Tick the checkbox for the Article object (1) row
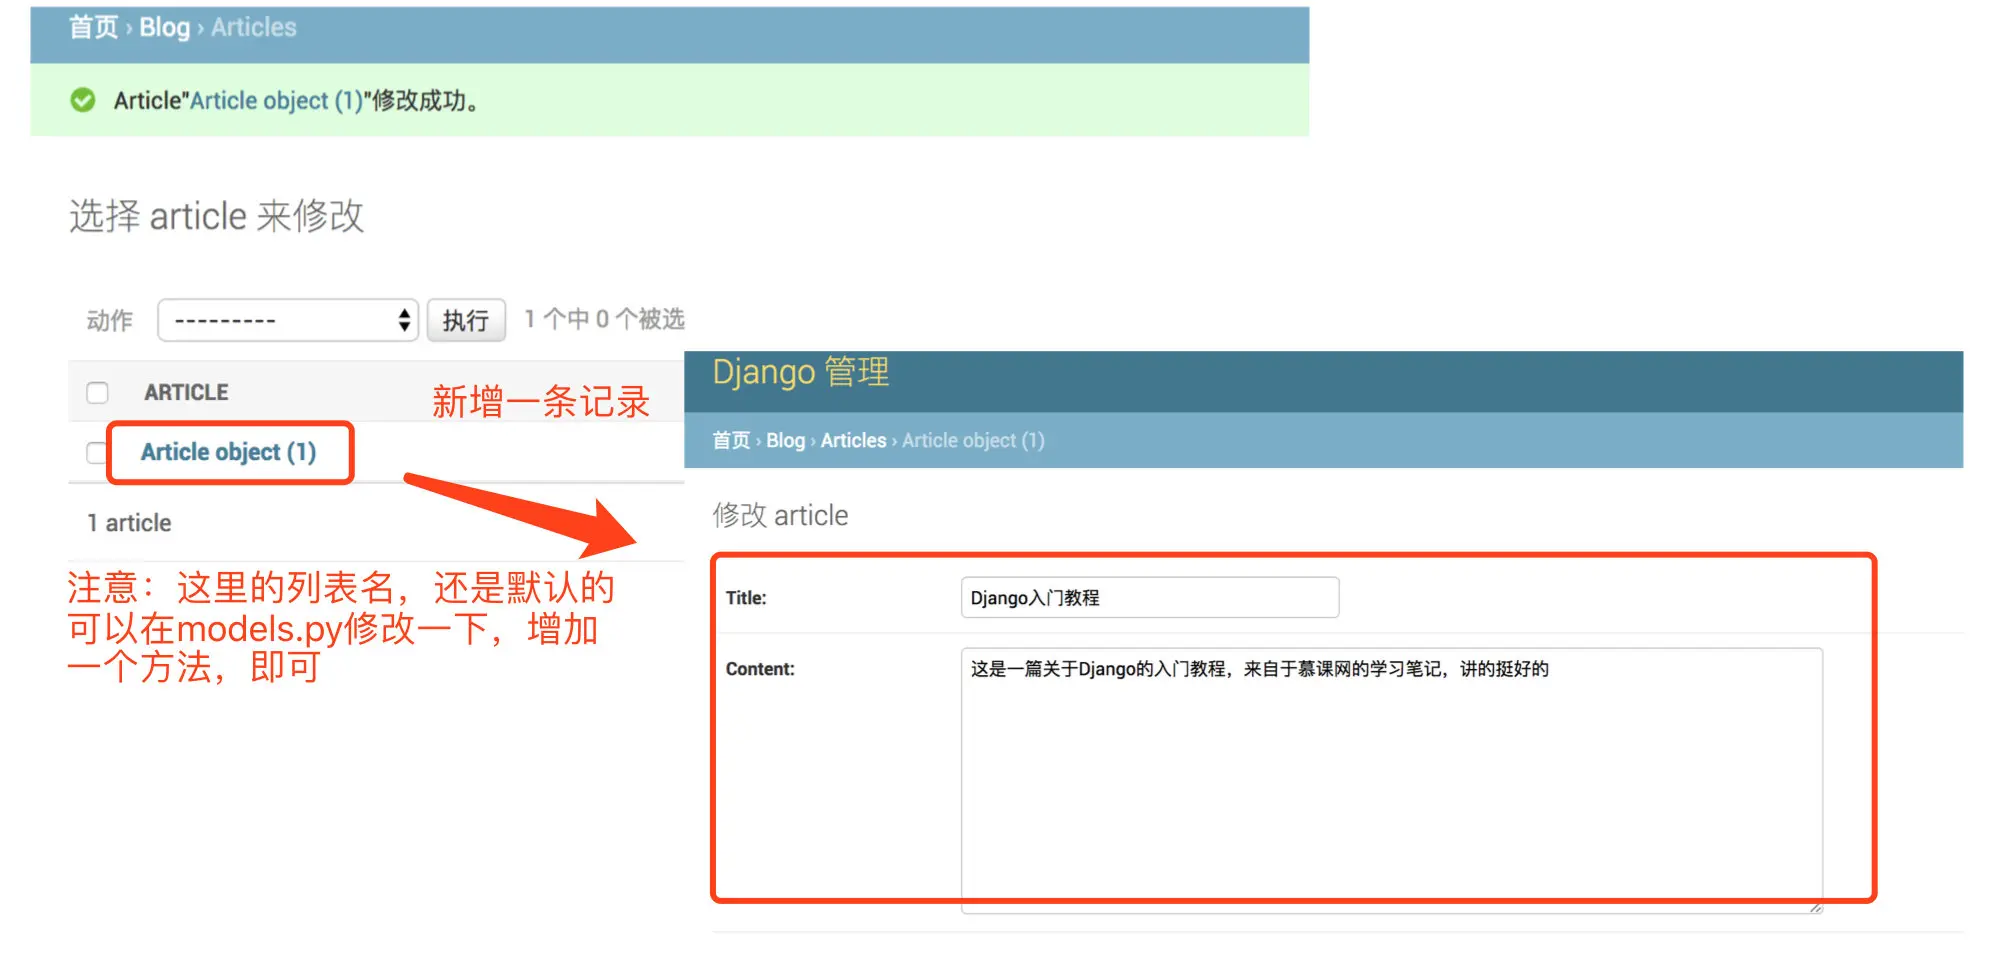This screenshot has height=958, width=2004. coord(96,453)
